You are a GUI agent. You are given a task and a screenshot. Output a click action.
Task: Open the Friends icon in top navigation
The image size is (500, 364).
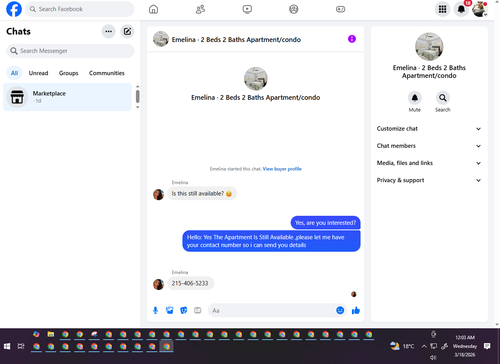coord(200,9)
